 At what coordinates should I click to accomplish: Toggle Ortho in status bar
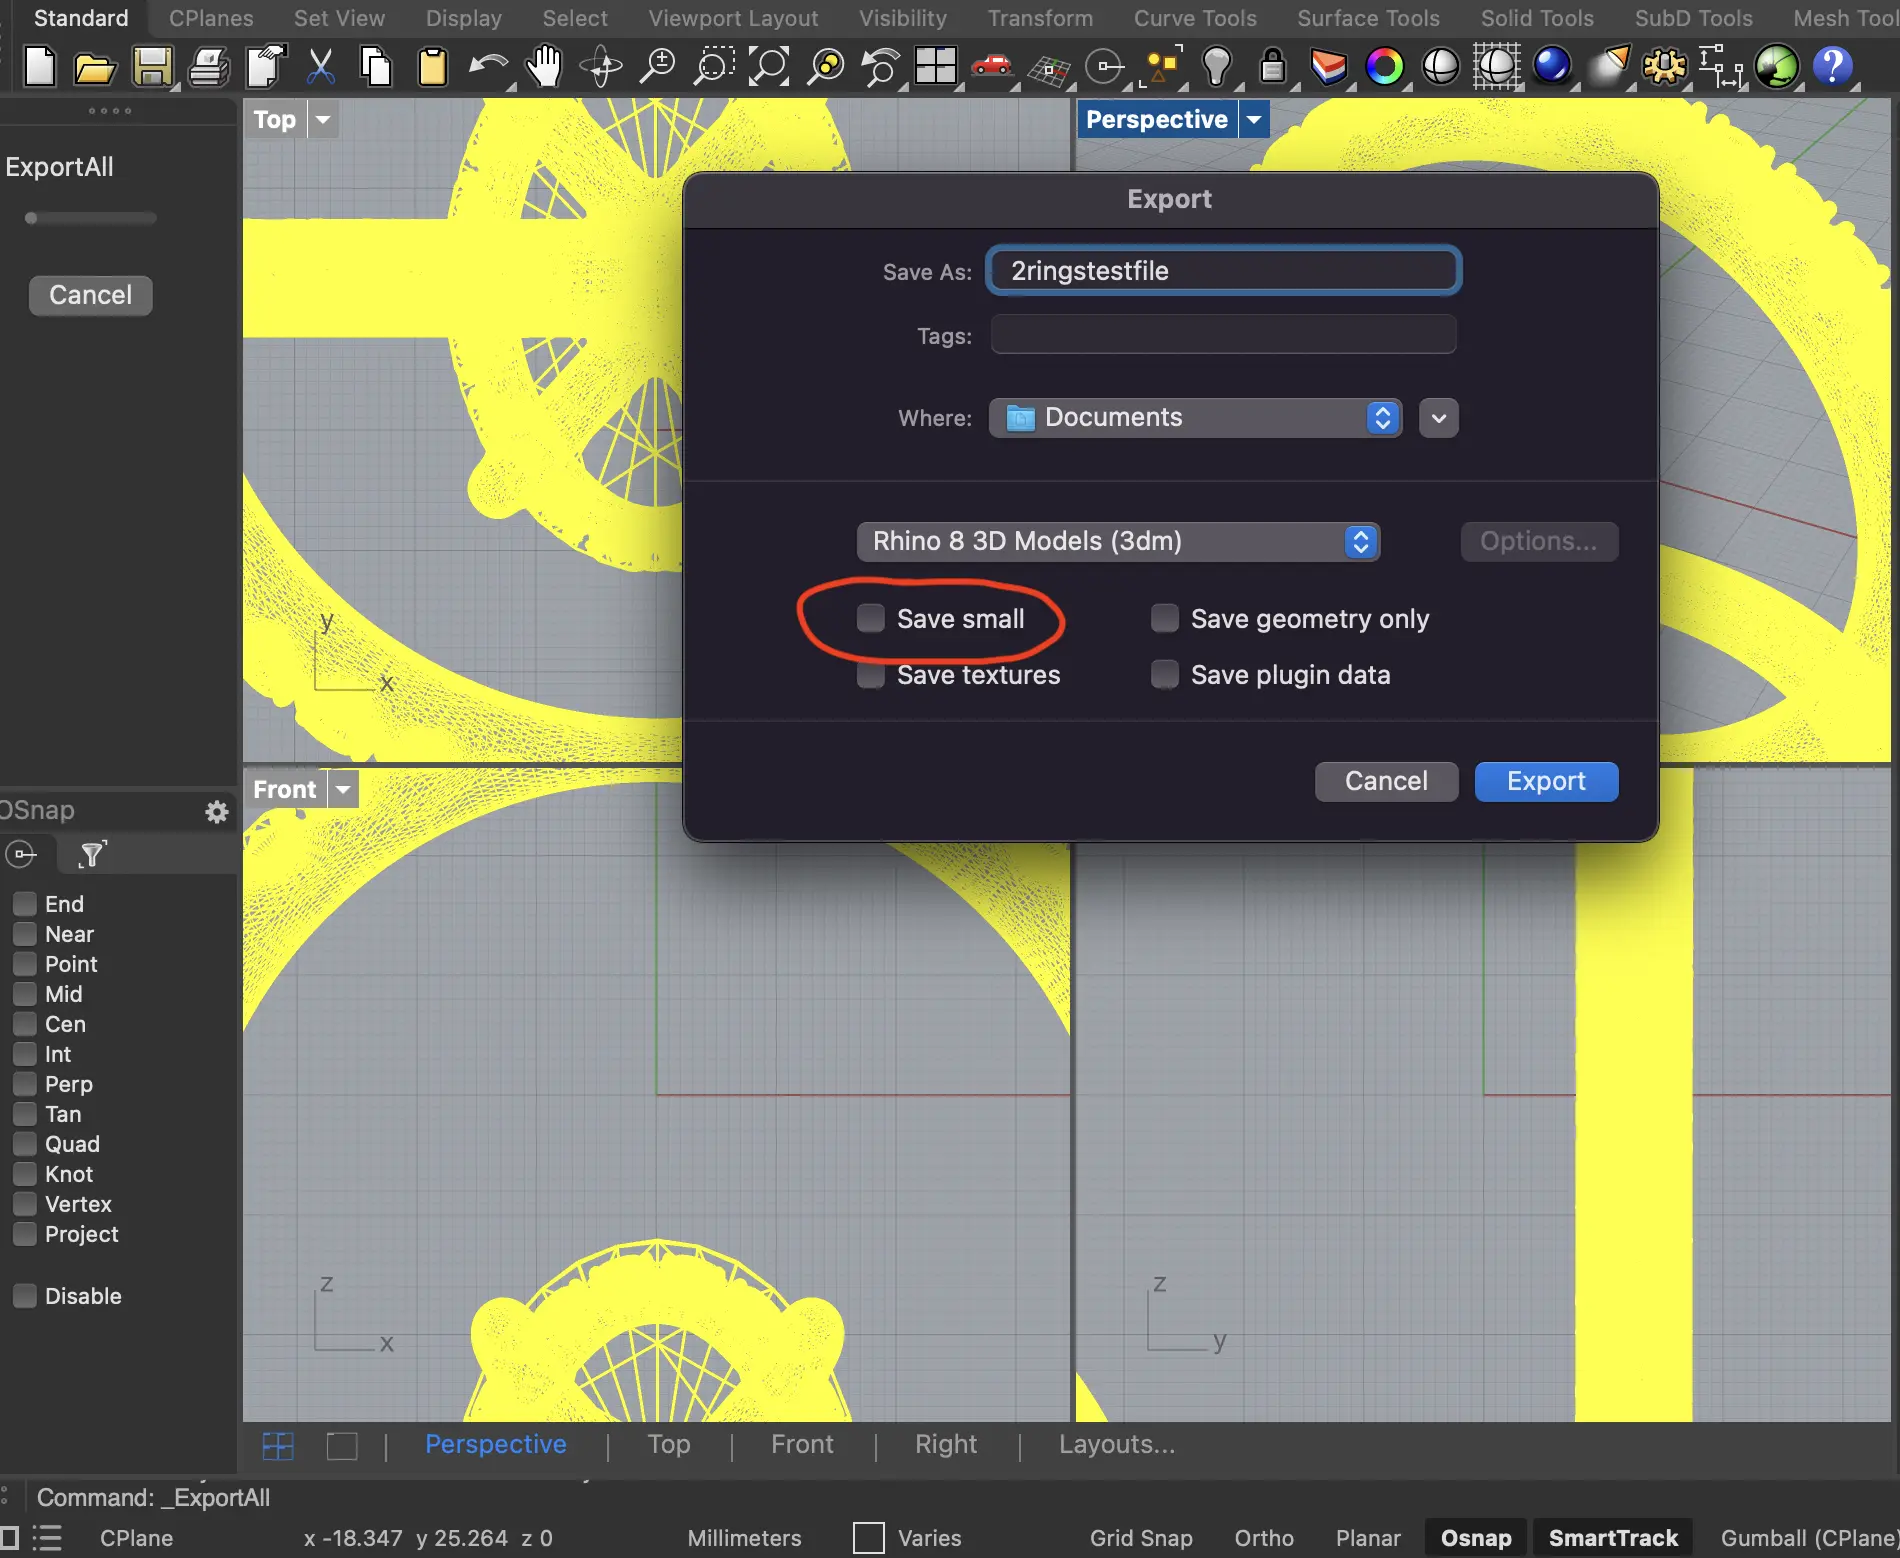[1264, 1538]
